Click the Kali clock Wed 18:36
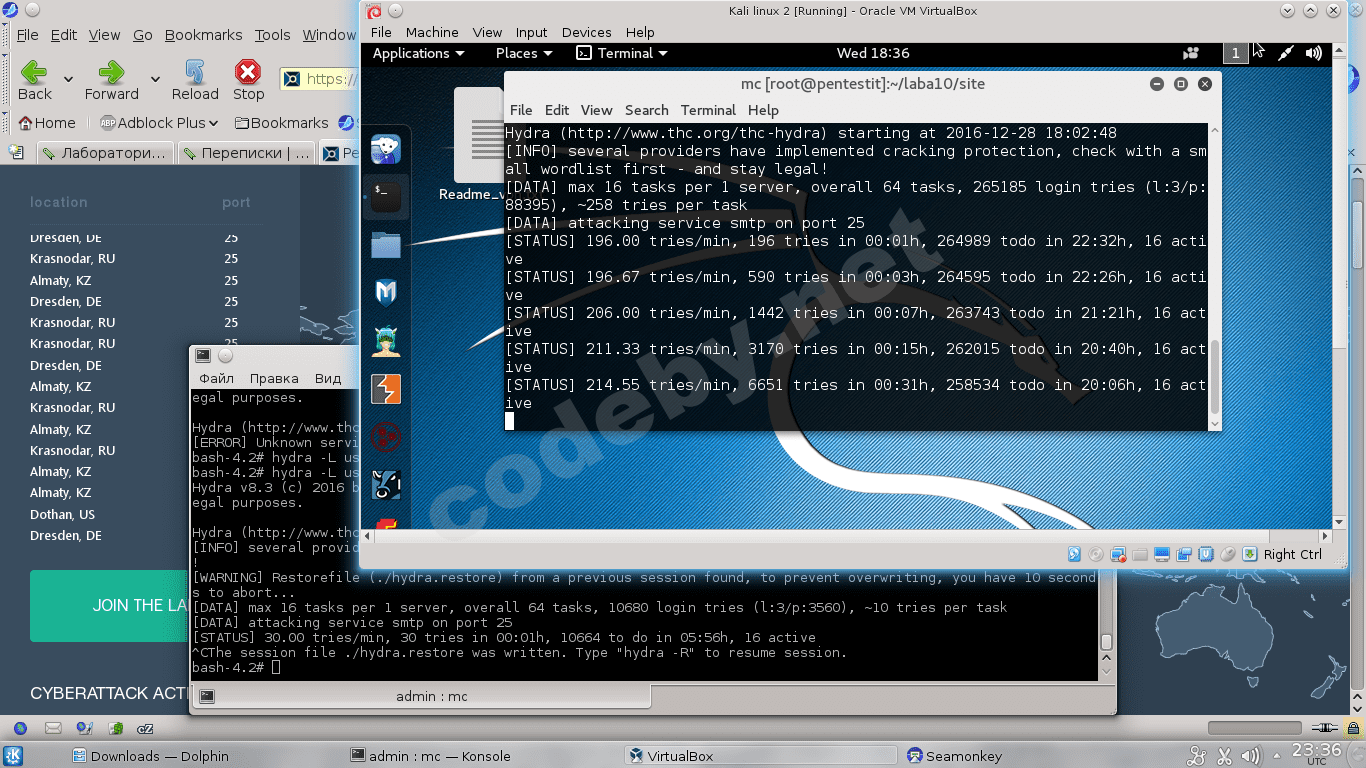1366x768 pixels. coord(873,53)
